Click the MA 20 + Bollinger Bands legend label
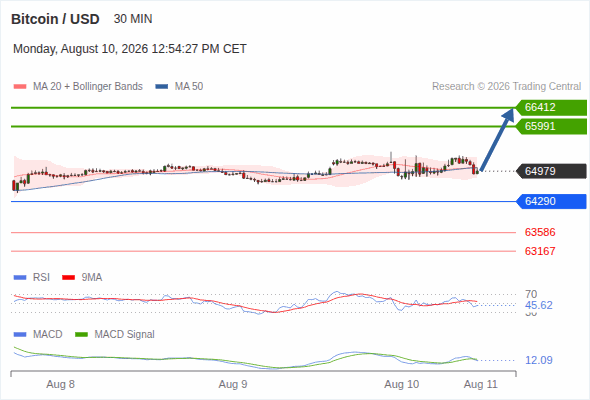 (88, 87)
